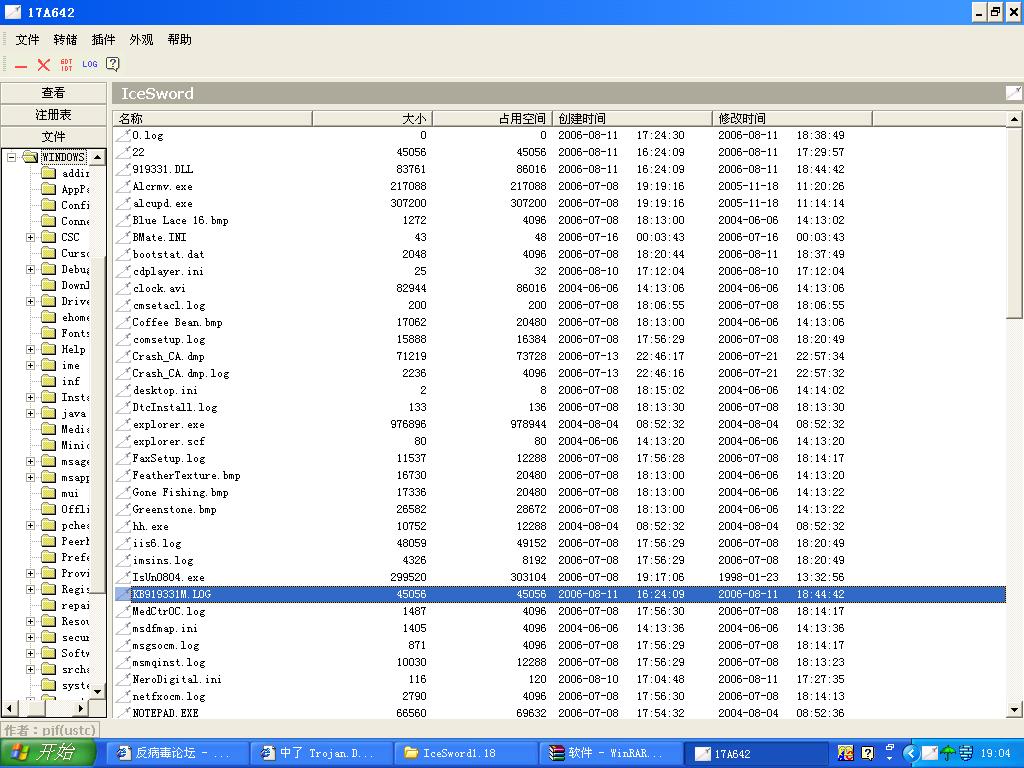Click the 开始 Start button
The image size is (1024, 768).
pyautogui.click(x=47, y=753)
